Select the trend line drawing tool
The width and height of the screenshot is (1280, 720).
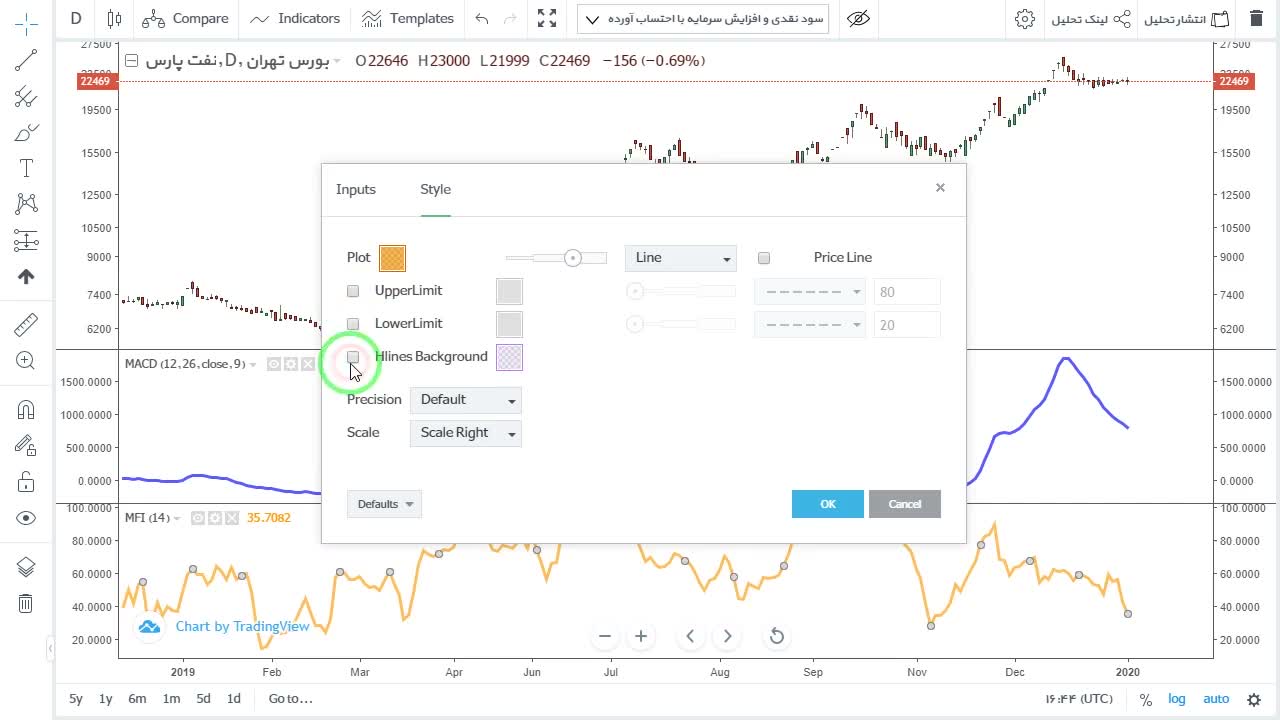click(26, 61)
